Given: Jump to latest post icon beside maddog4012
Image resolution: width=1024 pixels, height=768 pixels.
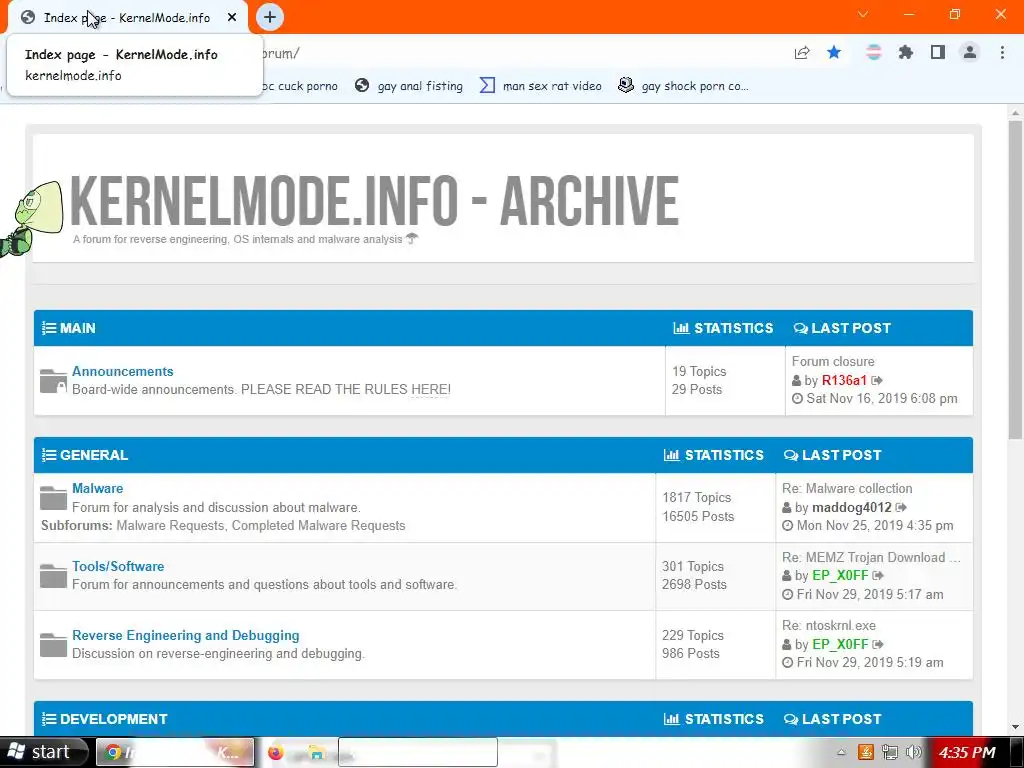Looking at the screenshot, I should [x=901, y=507].
